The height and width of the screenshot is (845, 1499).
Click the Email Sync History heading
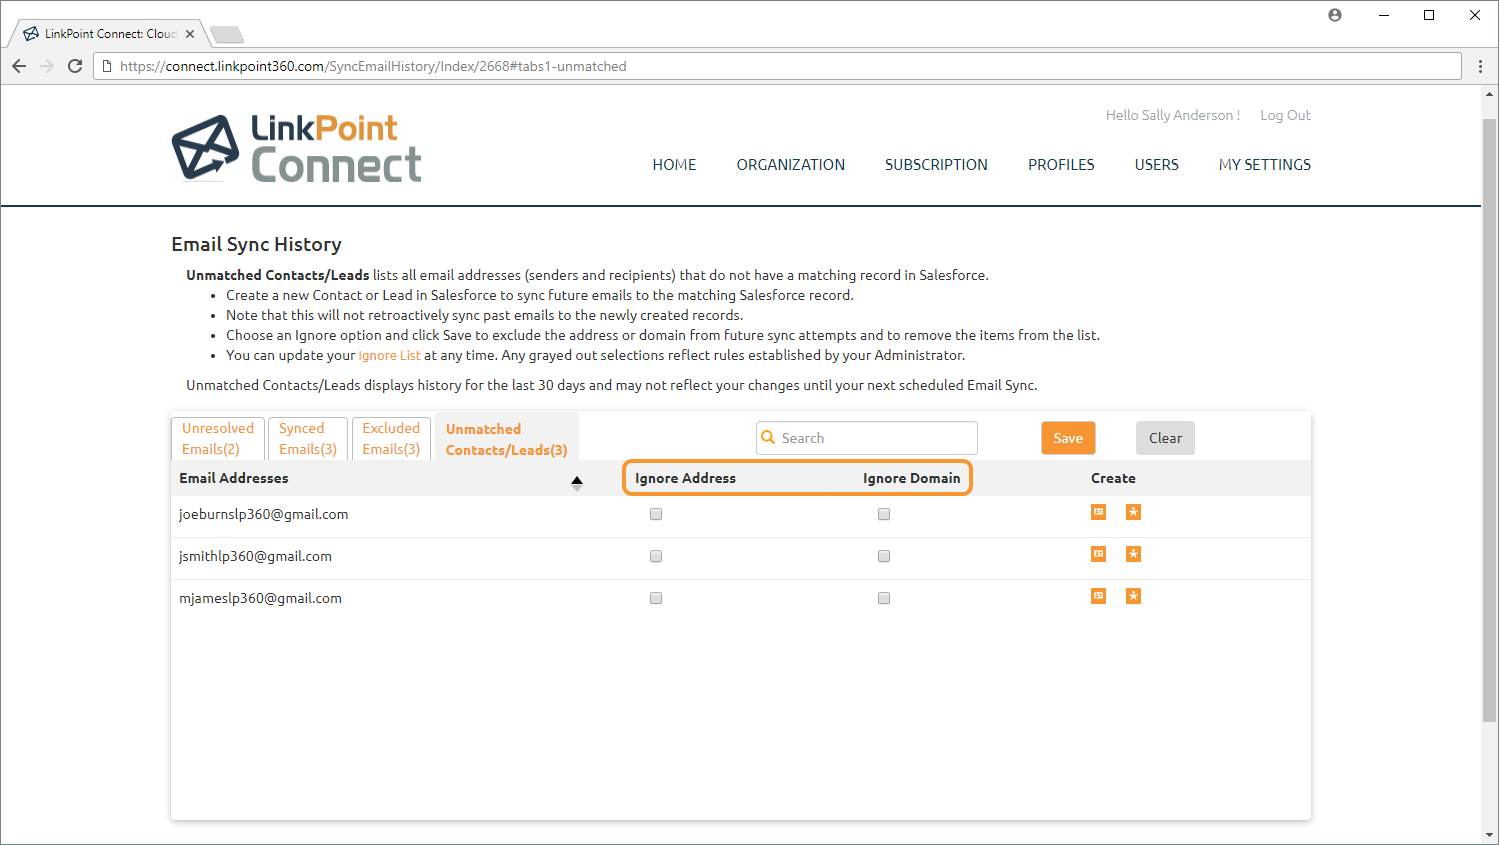click(x=256, y=244)
